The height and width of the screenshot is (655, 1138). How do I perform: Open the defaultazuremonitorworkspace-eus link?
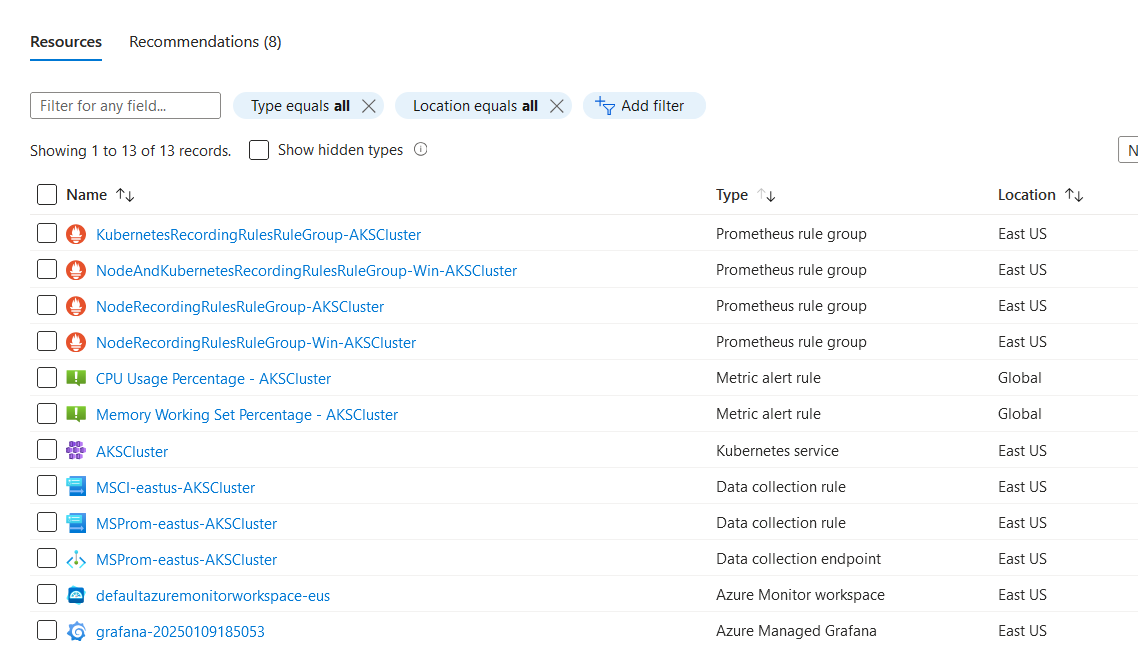pos(213,596)
